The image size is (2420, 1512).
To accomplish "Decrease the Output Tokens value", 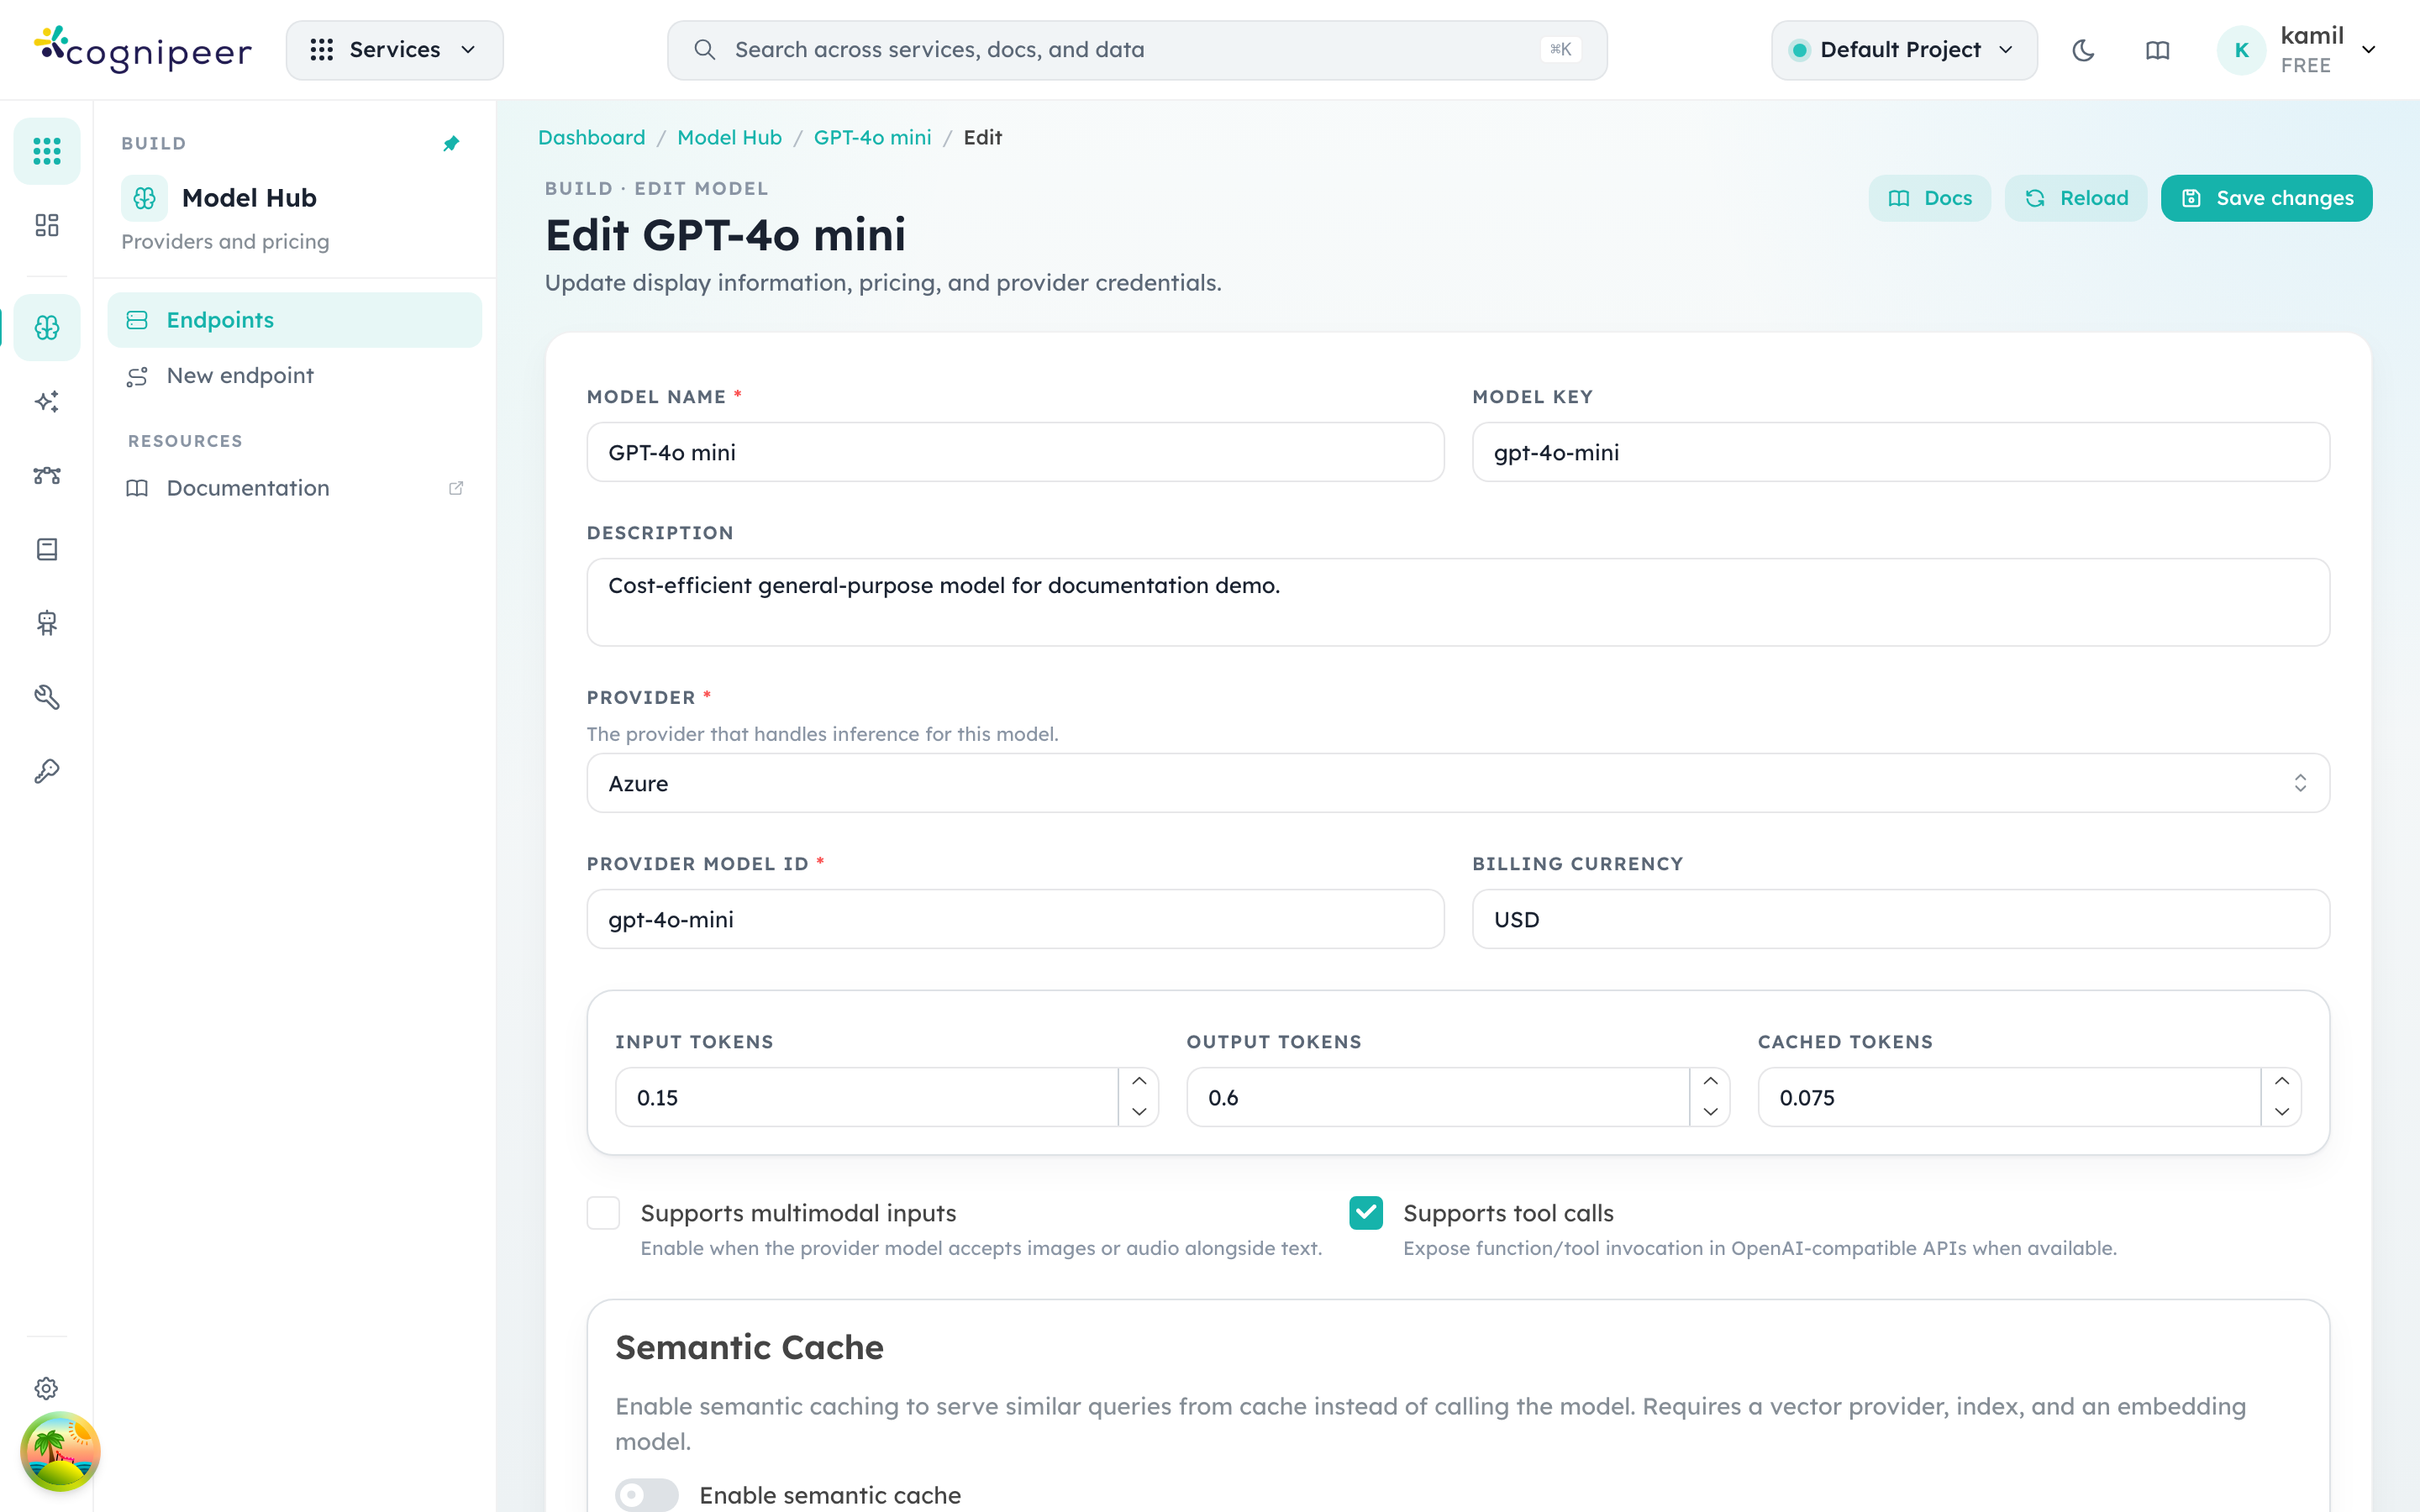I will pyautogui.click(x=1710, y=1112).
